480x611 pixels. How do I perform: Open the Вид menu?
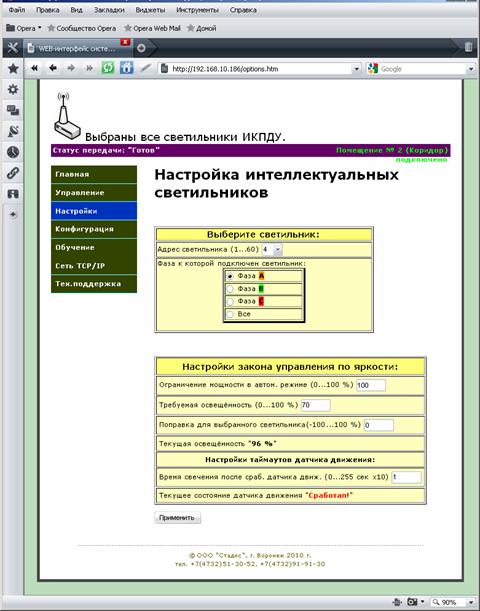click(76, 10)
